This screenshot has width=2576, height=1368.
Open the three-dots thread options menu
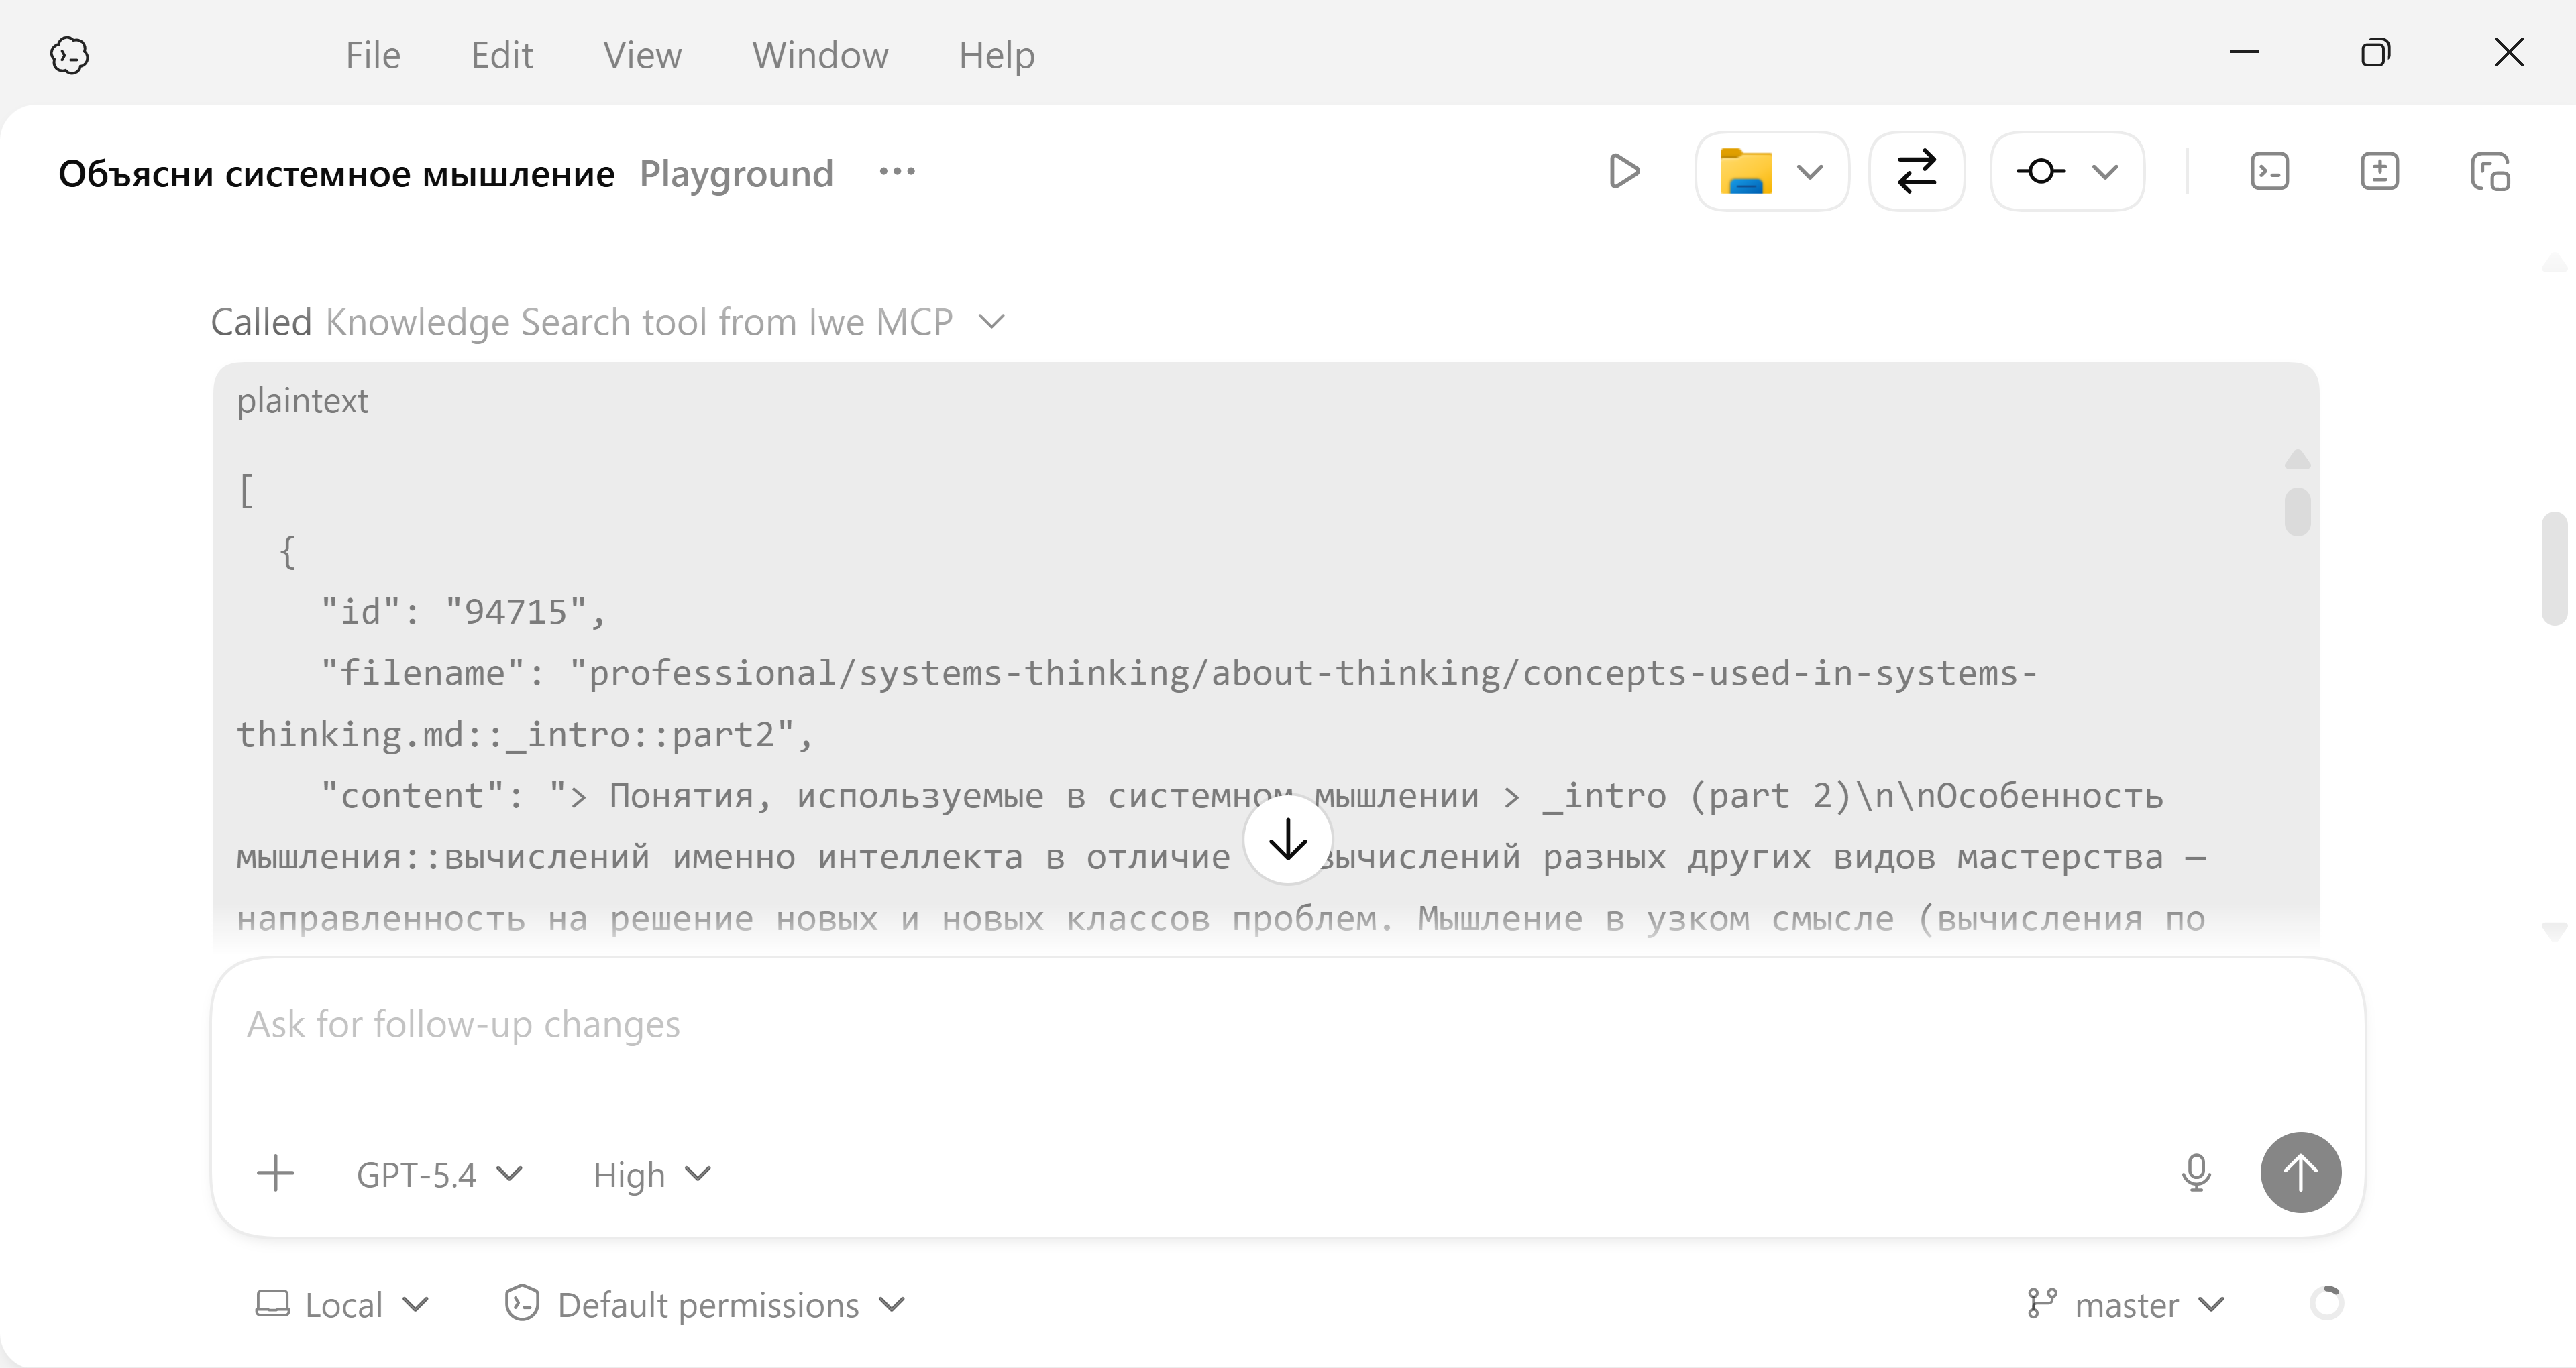click(x=897, y=172)
